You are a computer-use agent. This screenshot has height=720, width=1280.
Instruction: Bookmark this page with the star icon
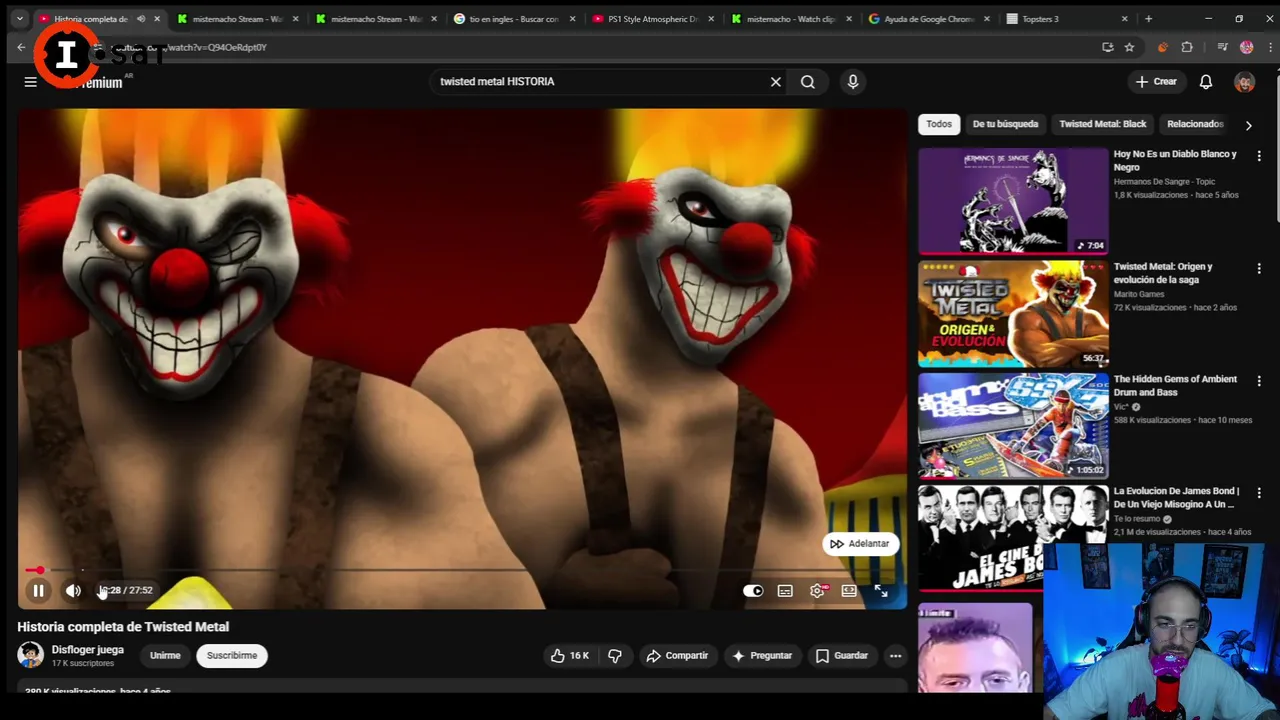pos(1129,47)
